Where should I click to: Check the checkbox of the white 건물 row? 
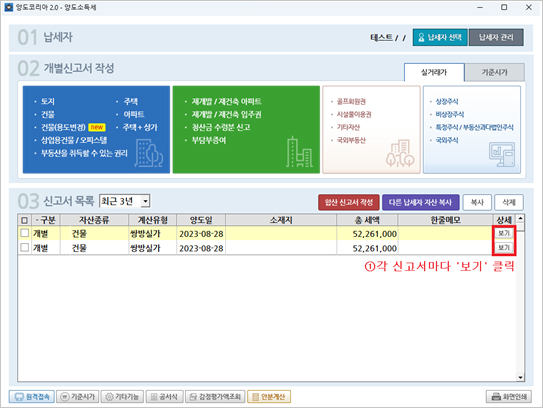[x=24, y=247]
